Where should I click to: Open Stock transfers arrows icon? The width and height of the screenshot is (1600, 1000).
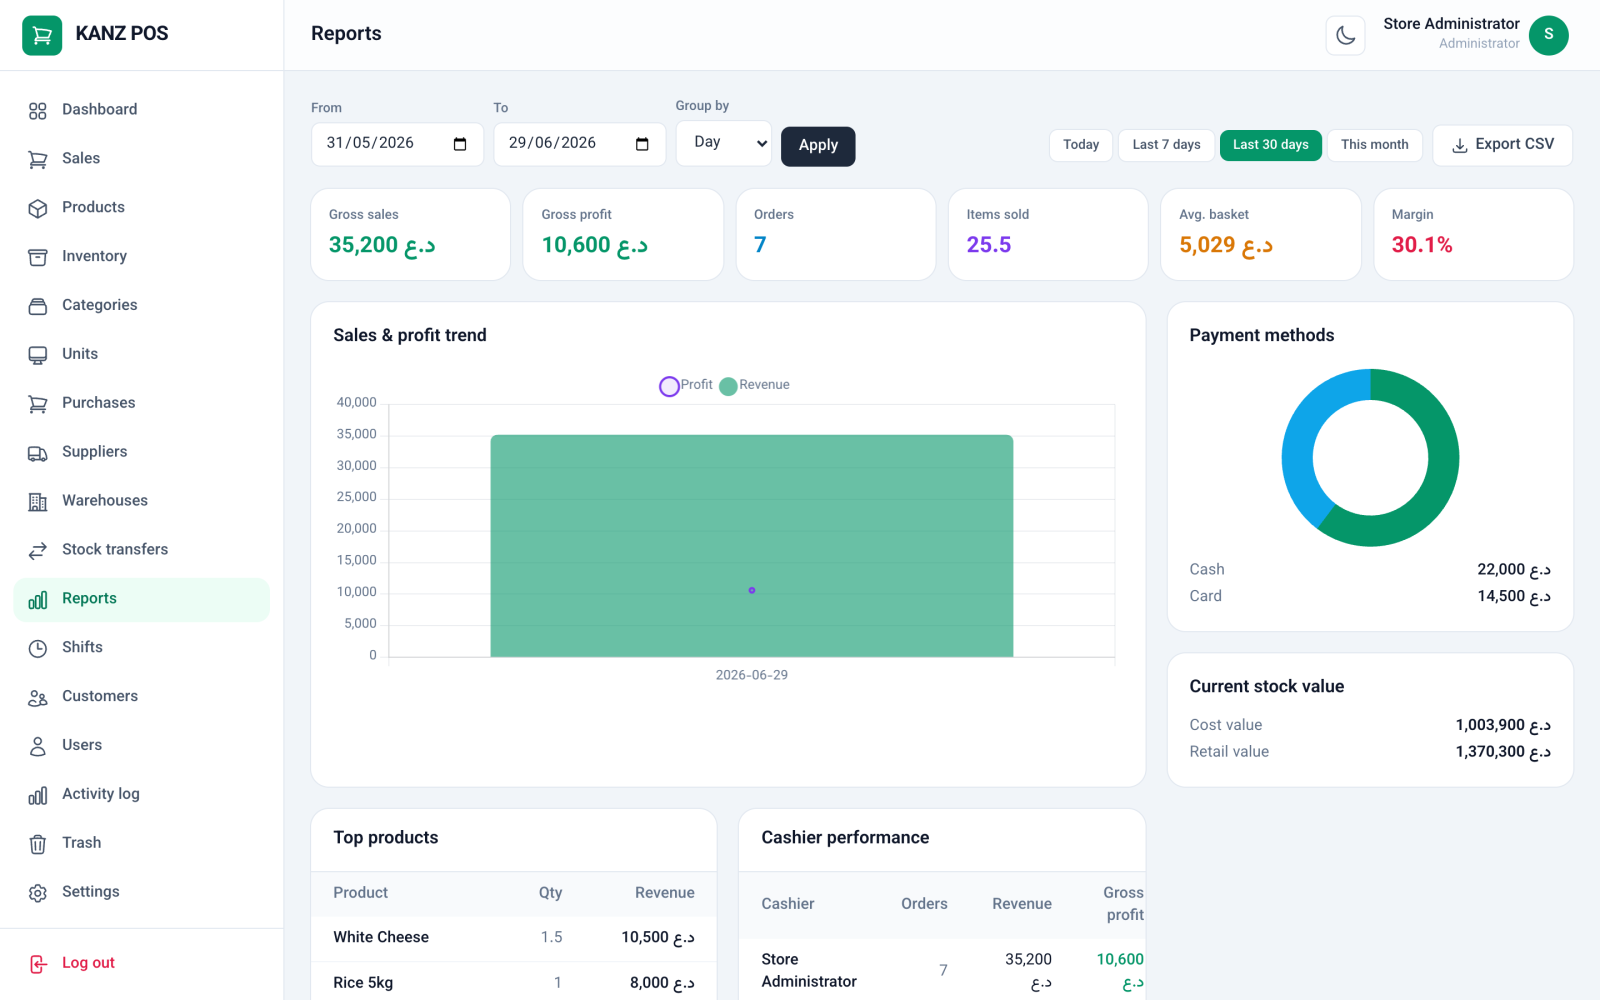[x=38, y=551]
